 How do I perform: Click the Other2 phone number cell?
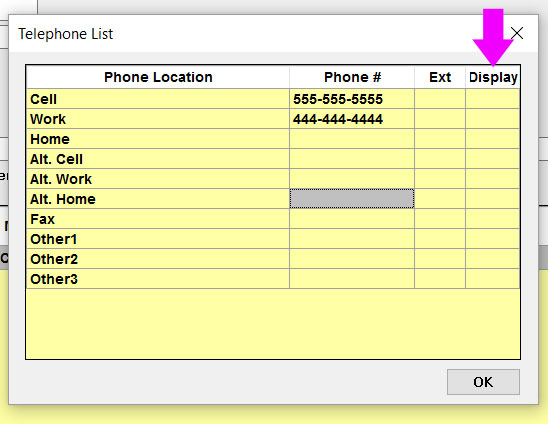352,259
